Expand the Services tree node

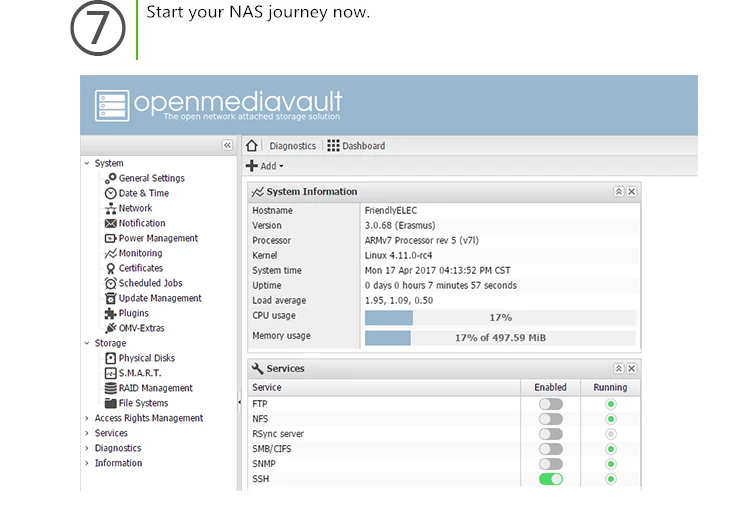(x=87, y=433)
